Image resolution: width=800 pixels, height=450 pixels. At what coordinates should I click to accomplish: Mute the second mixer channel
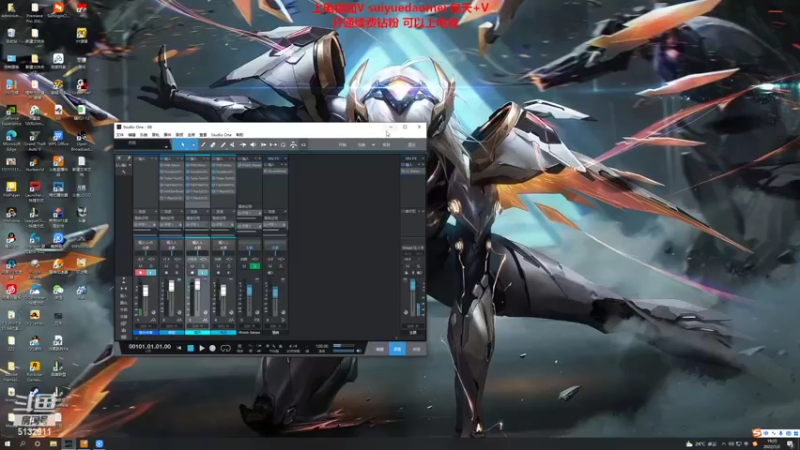166,266
